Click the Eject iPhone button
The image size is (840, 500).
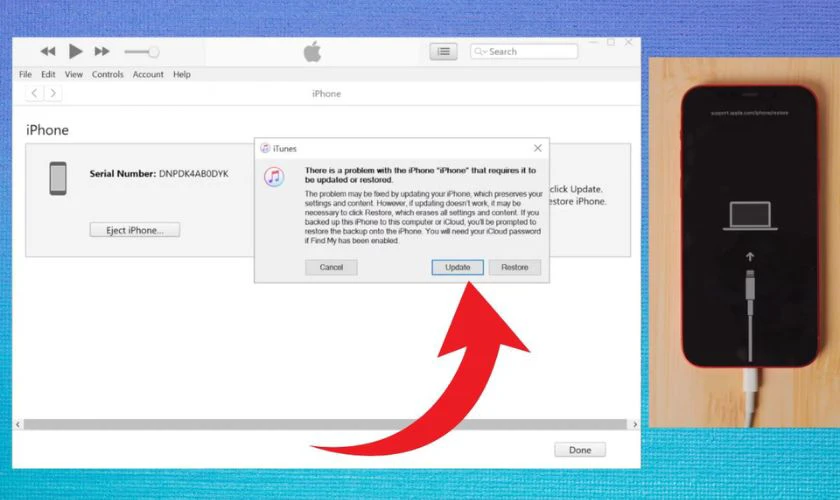tap(134, 230)
